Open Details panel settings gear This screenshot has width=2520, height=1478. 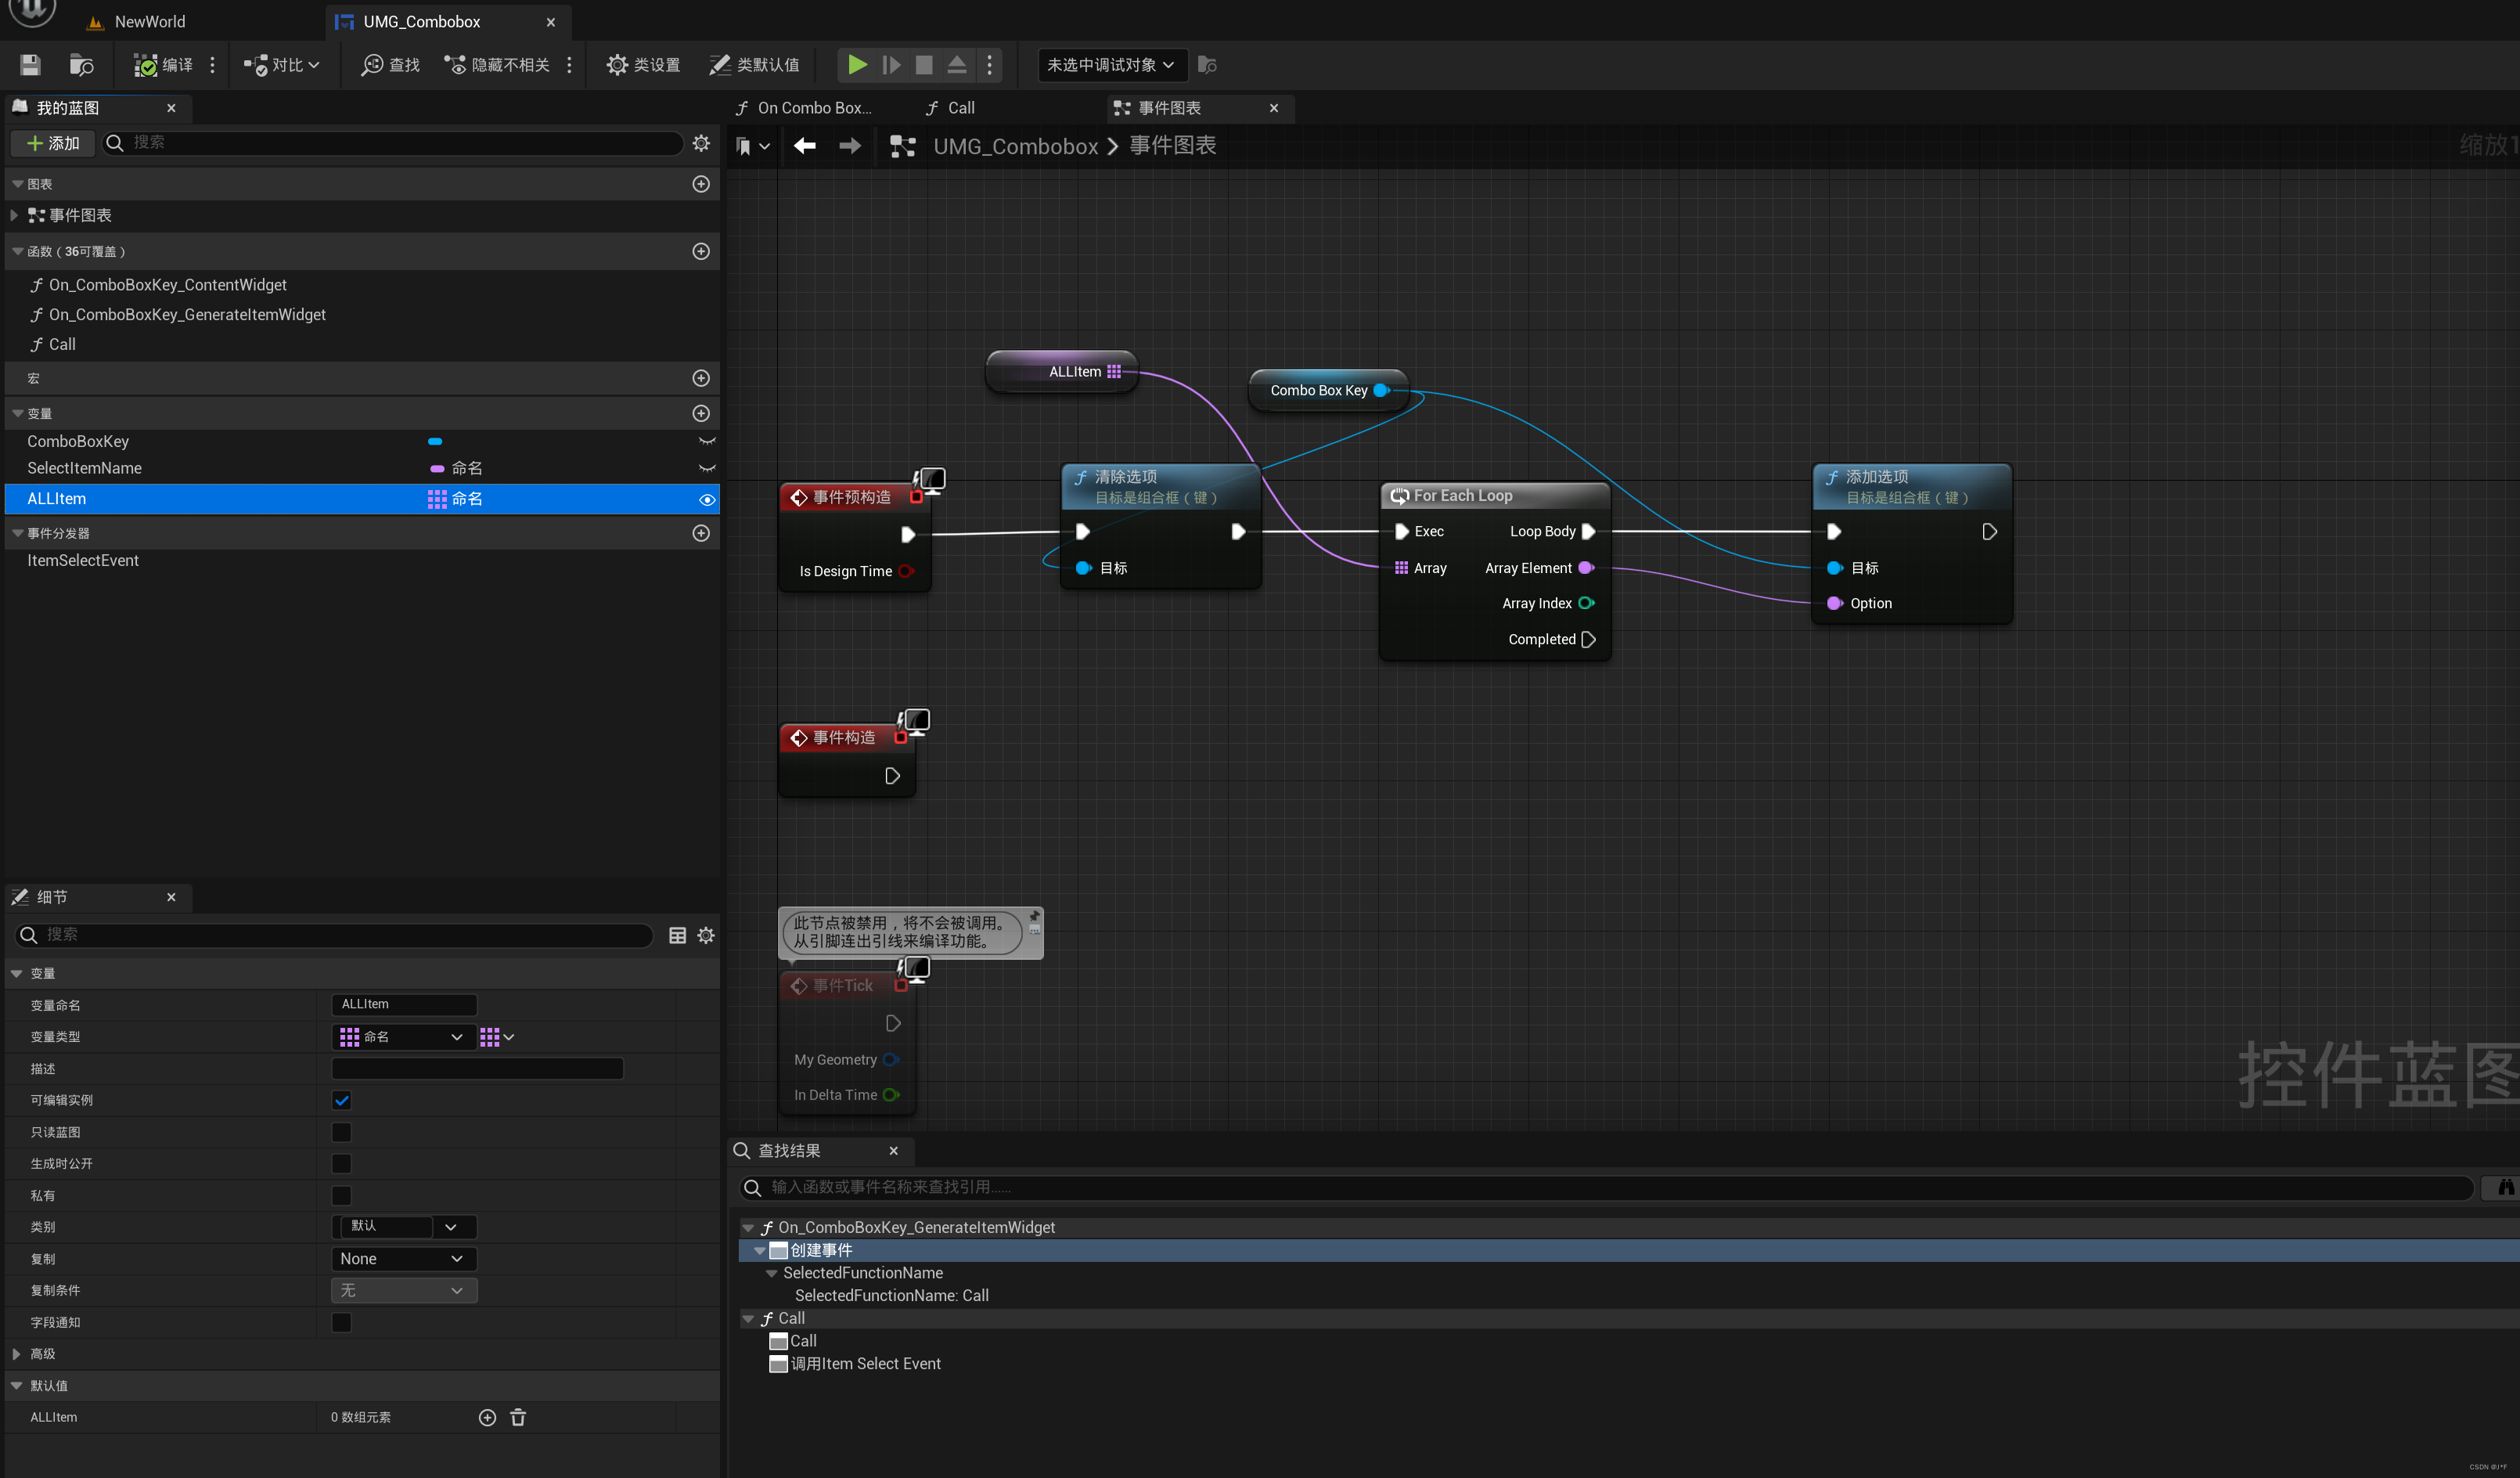point(706,935)
